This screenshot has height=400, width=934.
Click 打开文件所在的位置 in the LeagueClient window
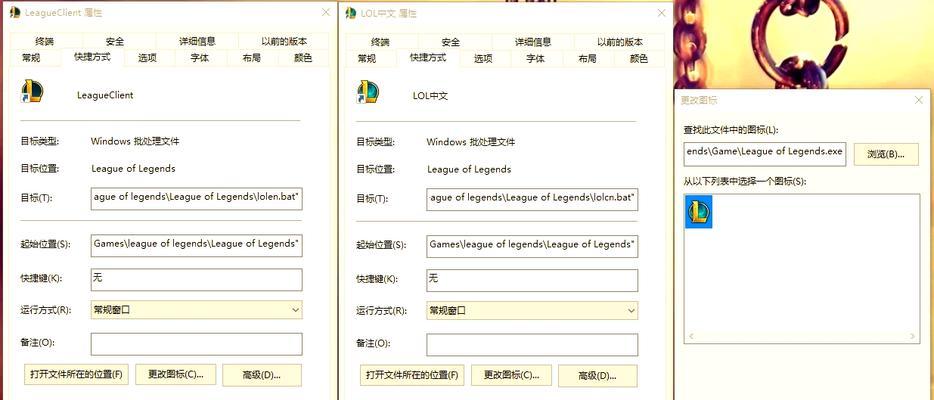[x=76, y=374]
